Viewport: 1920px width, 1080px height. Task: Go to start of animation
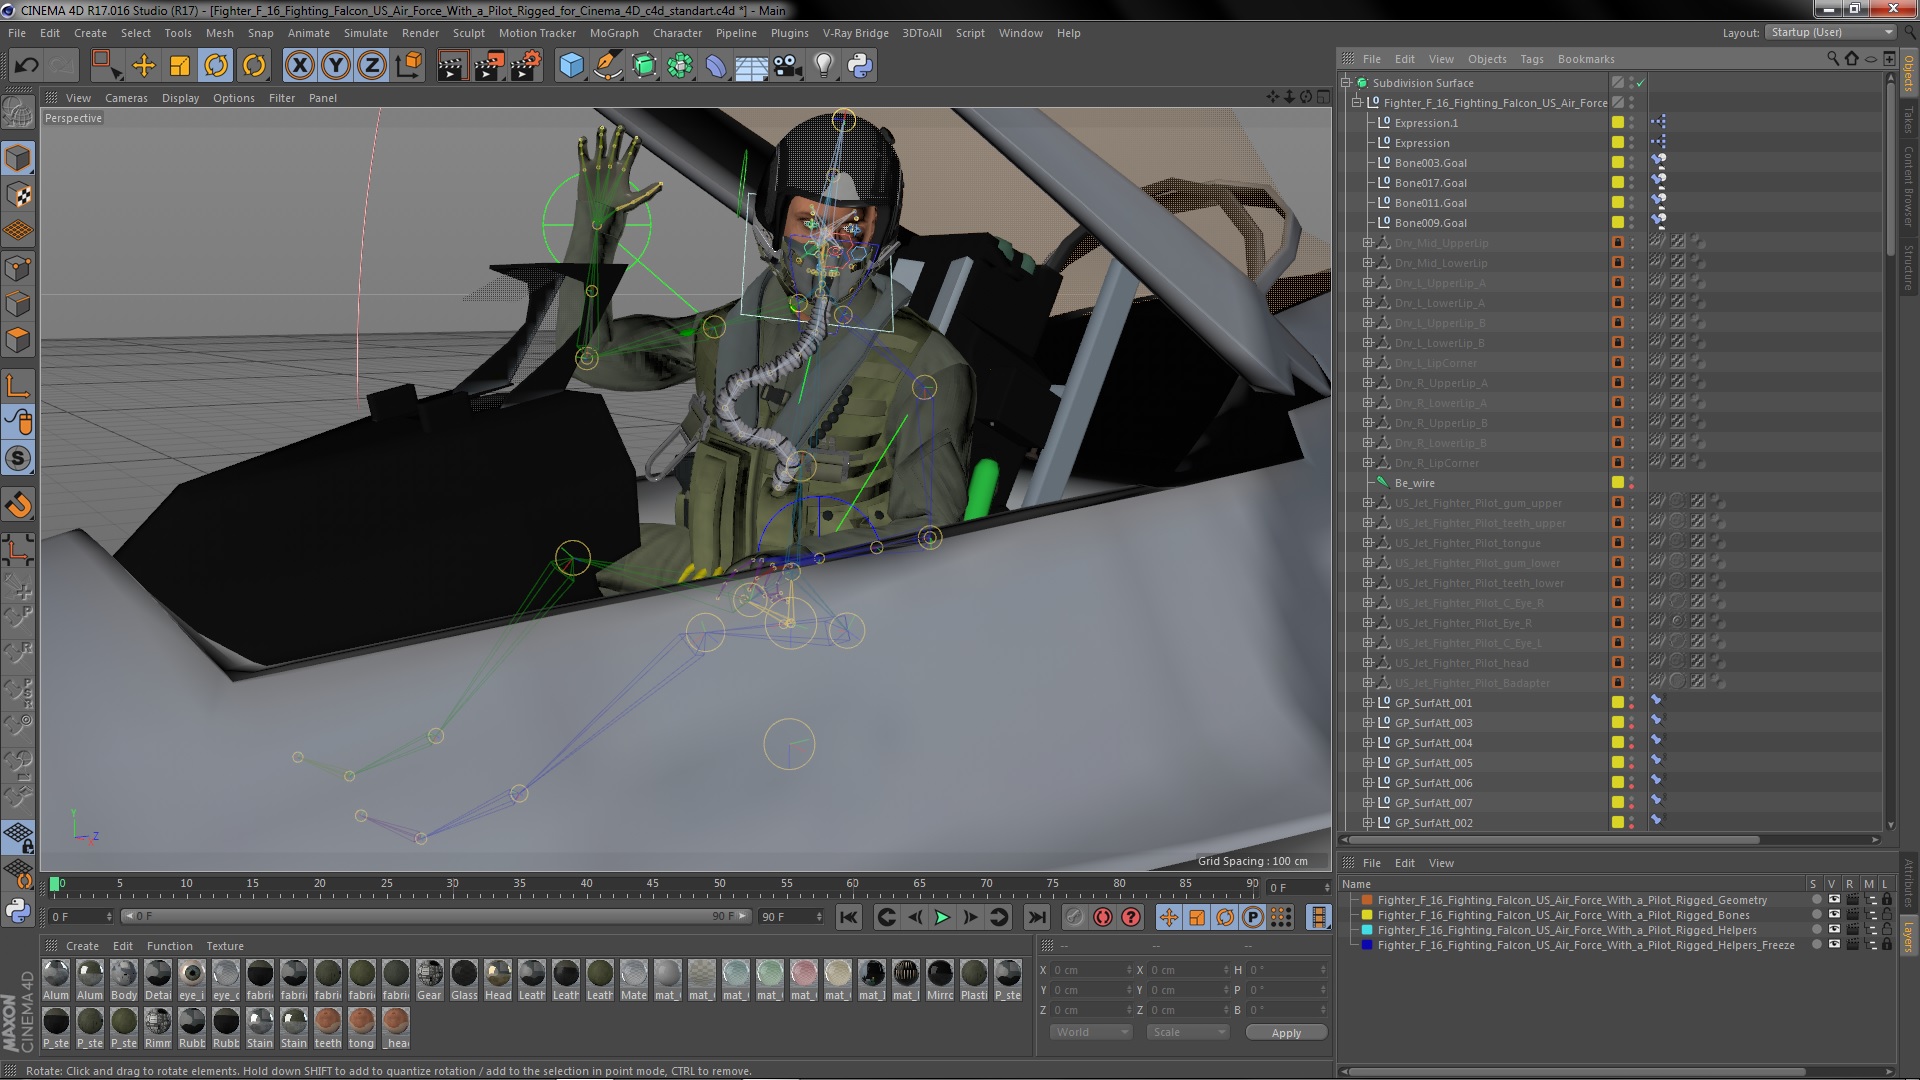(x=849, y=917)
